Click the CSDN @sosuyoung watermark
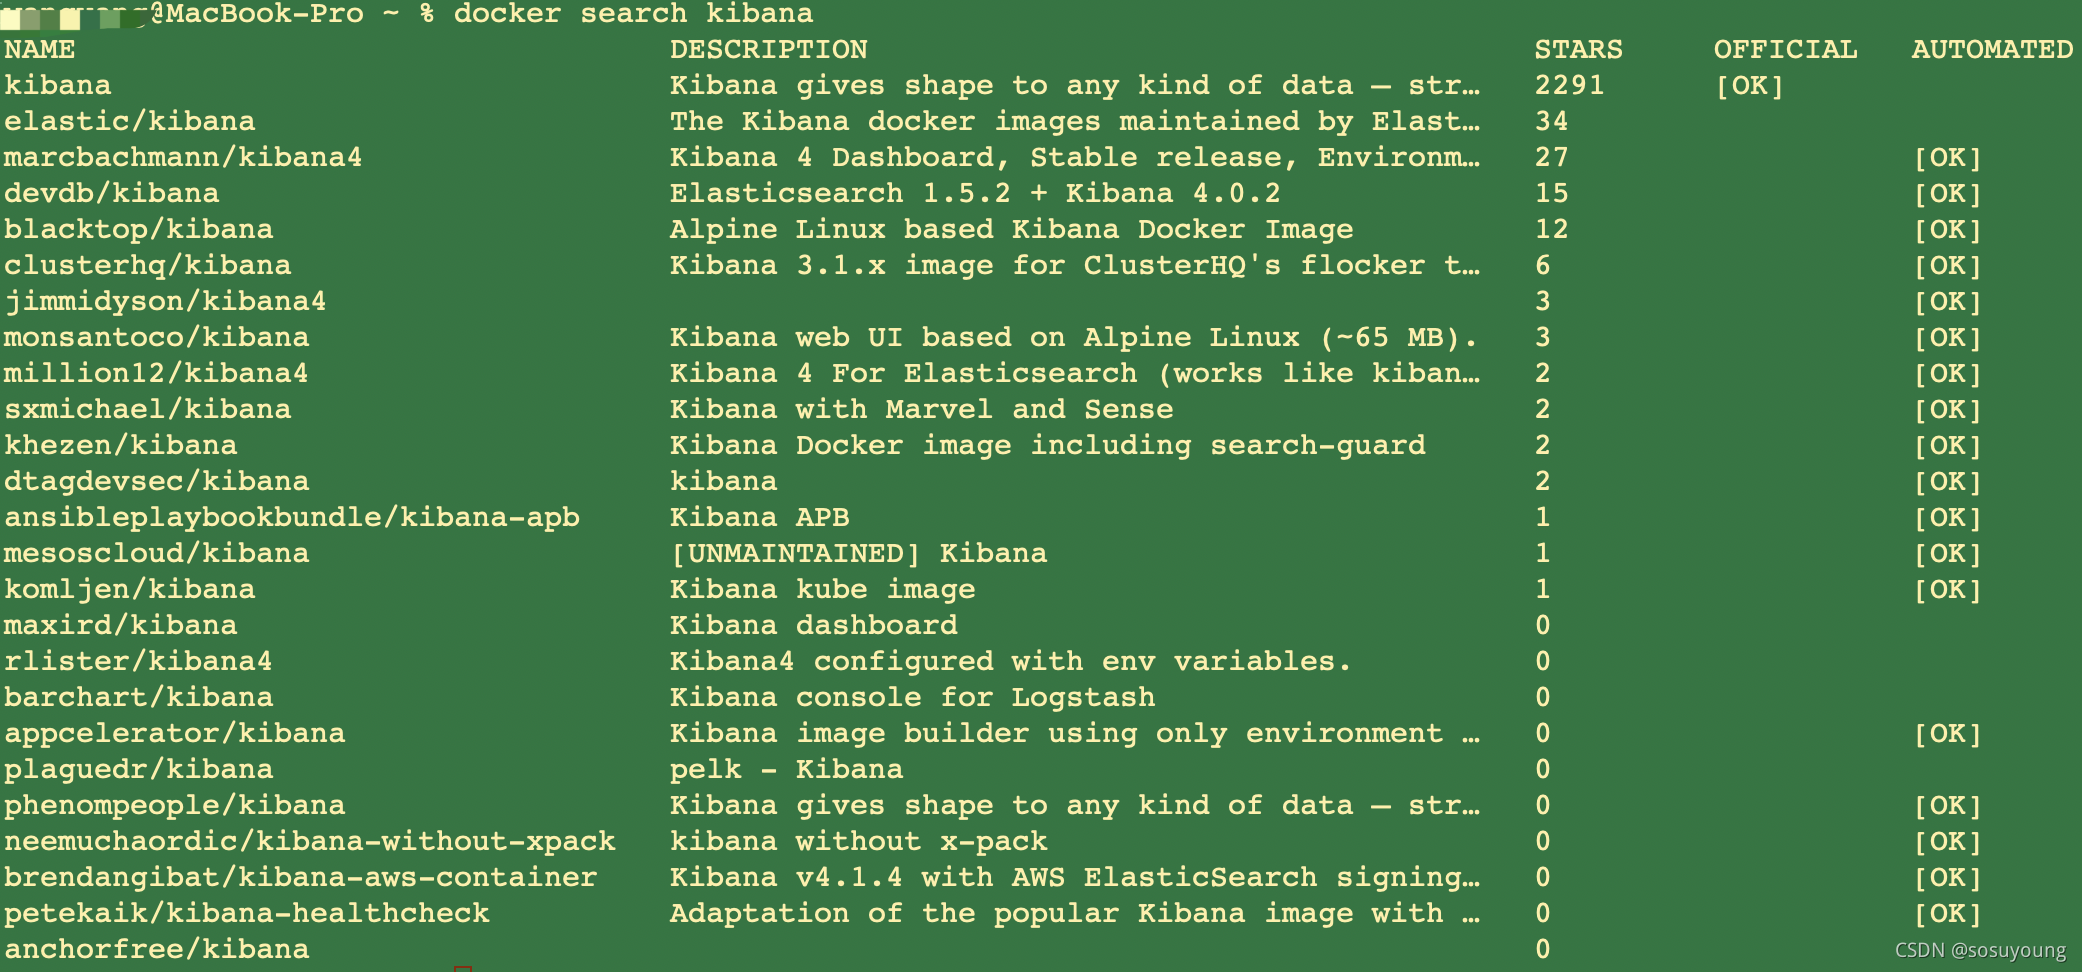This screenshot has height=972, width=2082. coord(1980,950)
